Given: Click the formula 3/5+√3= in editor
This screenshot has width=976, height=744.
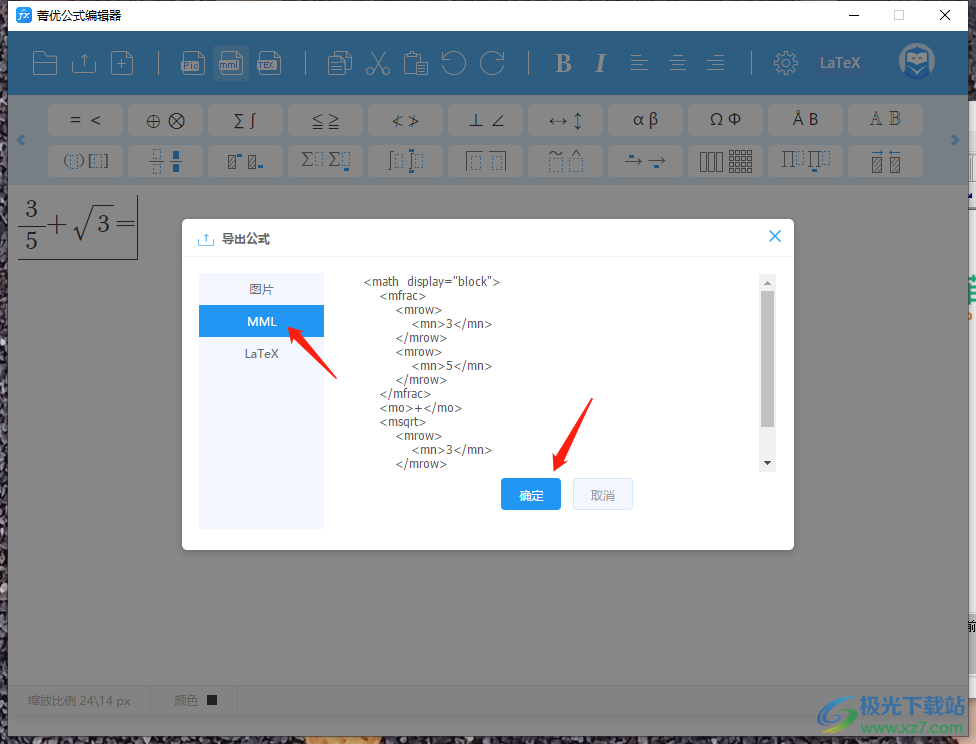Looking at the screenshot, I should [78, 225].
